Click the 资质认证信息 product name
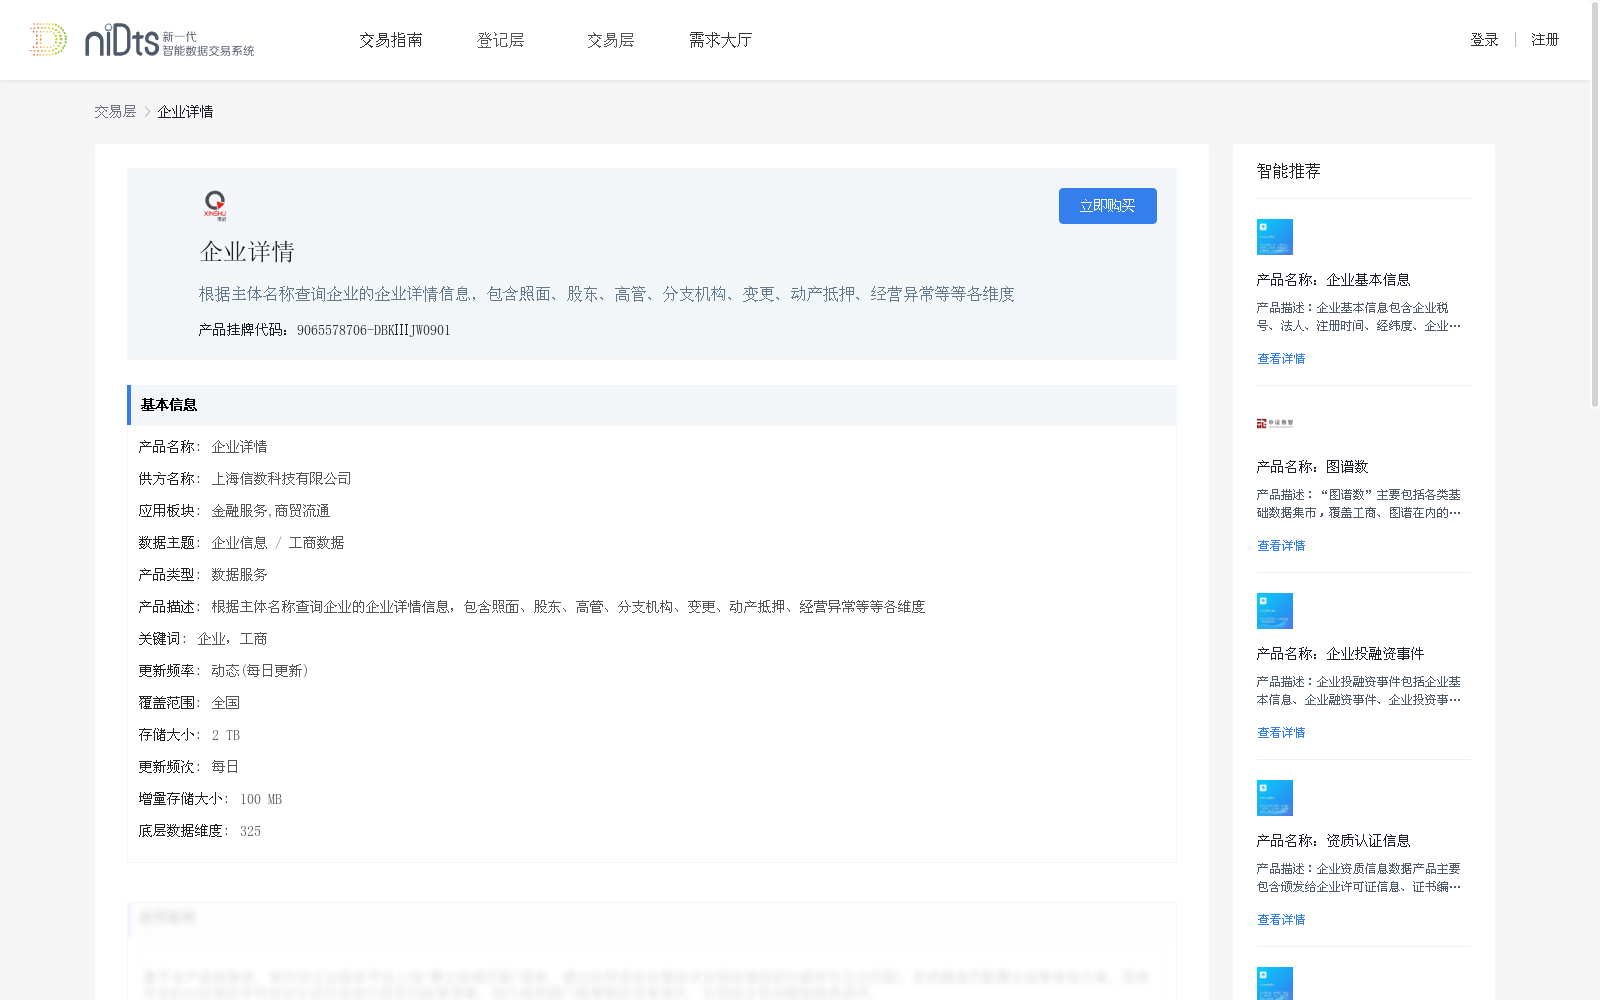Image resolution: width=1600 pixels, height=1000 pixels. [x=1368, y=841]
